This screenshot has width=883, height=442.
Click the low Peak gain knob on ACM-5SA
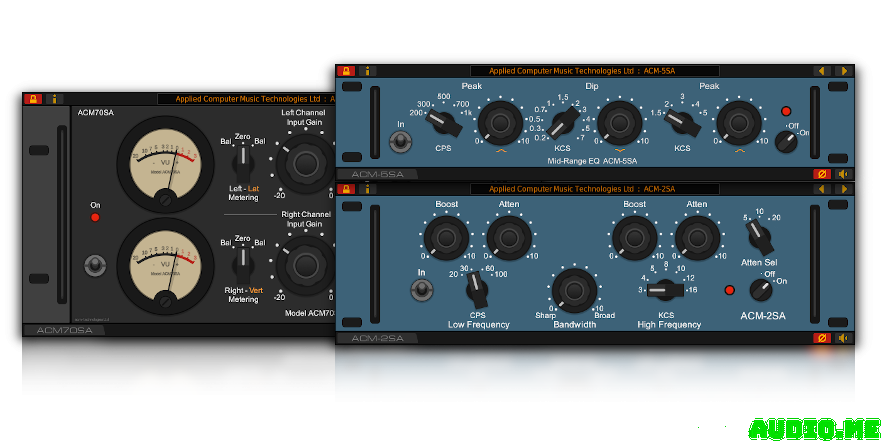click(501, 123)
